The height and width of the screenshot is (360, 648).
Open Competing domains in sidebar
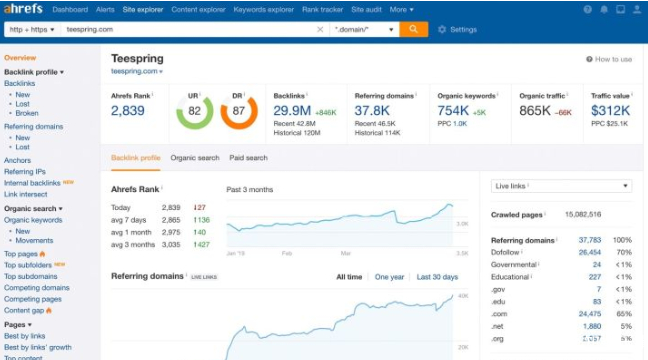click(37, 288)
